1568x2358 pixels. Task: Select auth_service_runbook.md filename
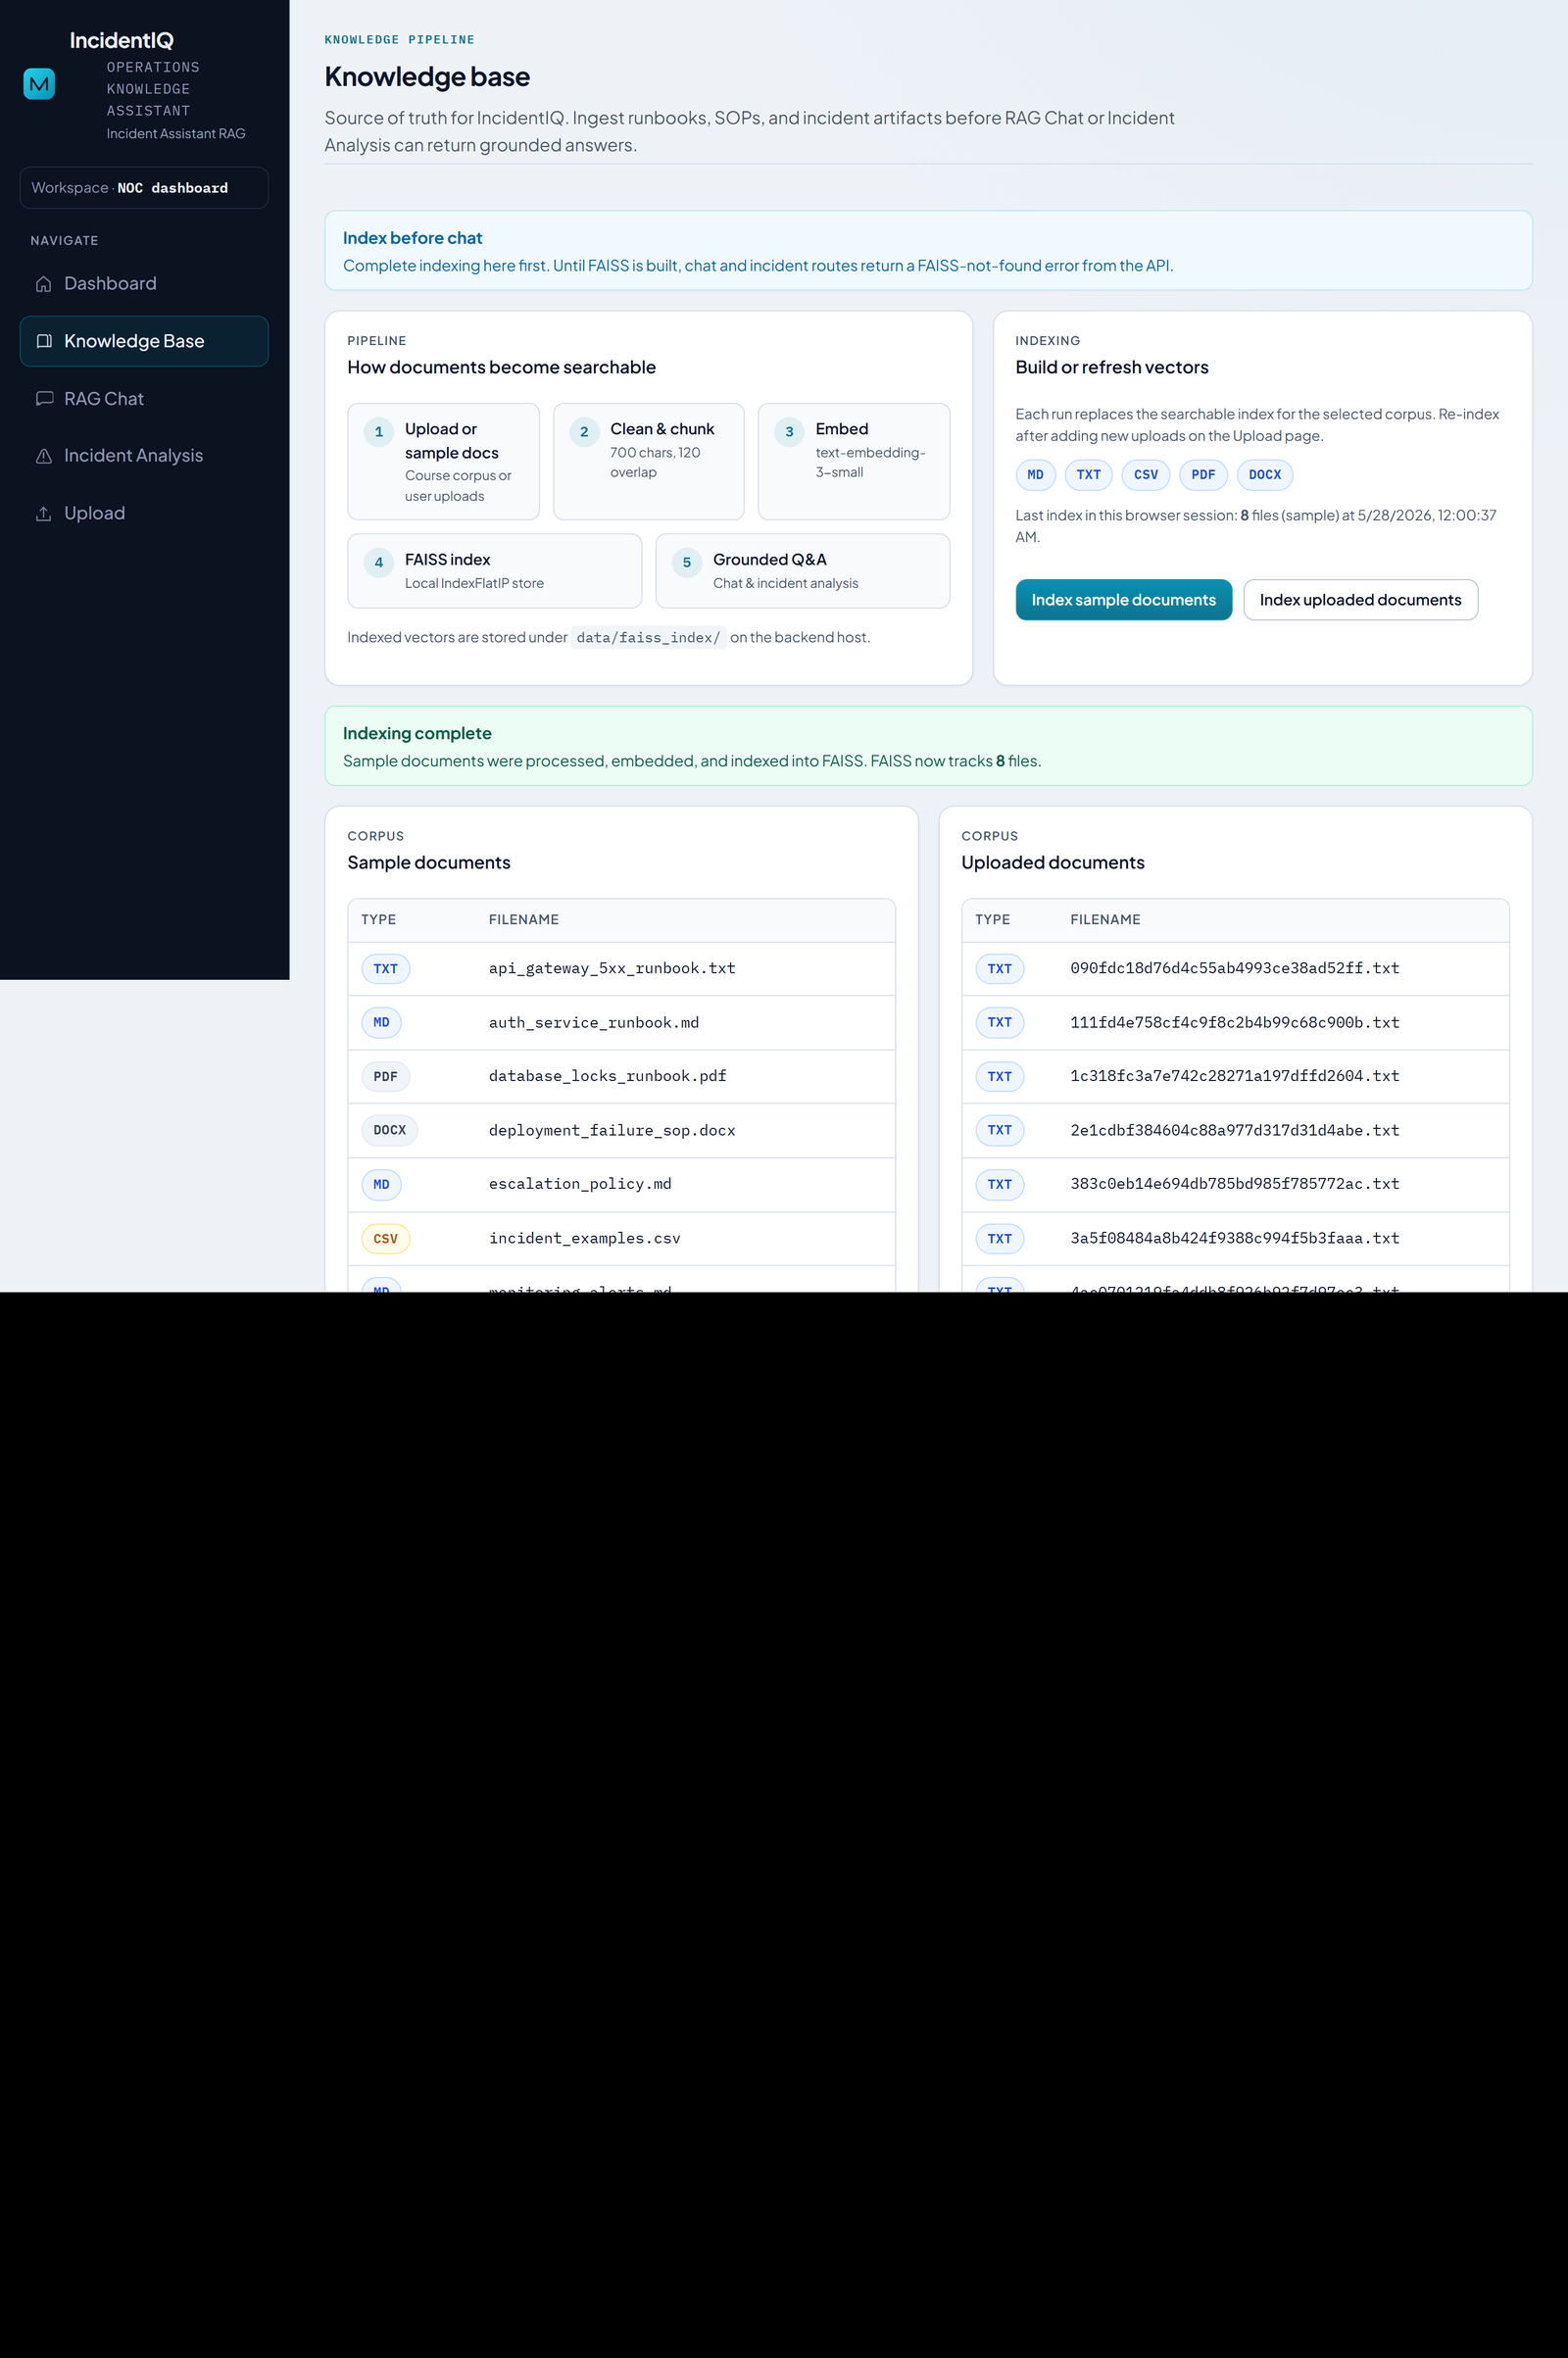[x=594, y=1023]
